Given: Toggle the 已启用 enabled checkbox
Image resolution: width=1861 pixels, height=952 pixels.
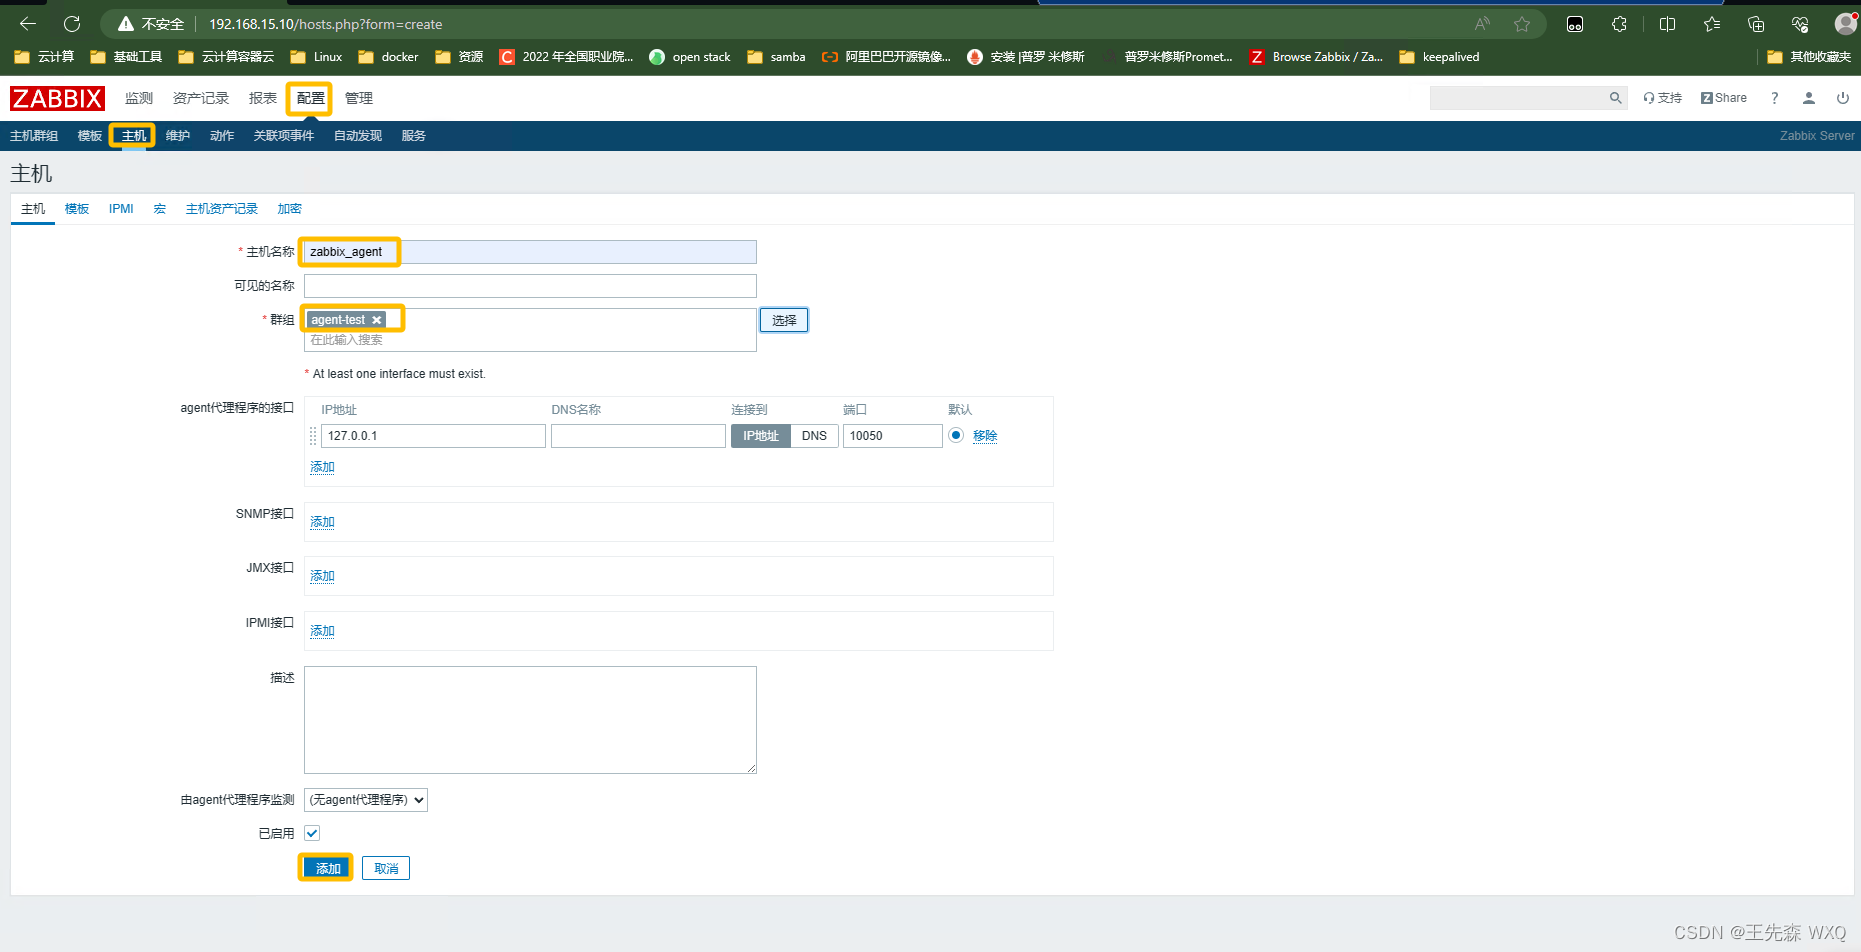Looking at the screenshot, I should (312, 833).
